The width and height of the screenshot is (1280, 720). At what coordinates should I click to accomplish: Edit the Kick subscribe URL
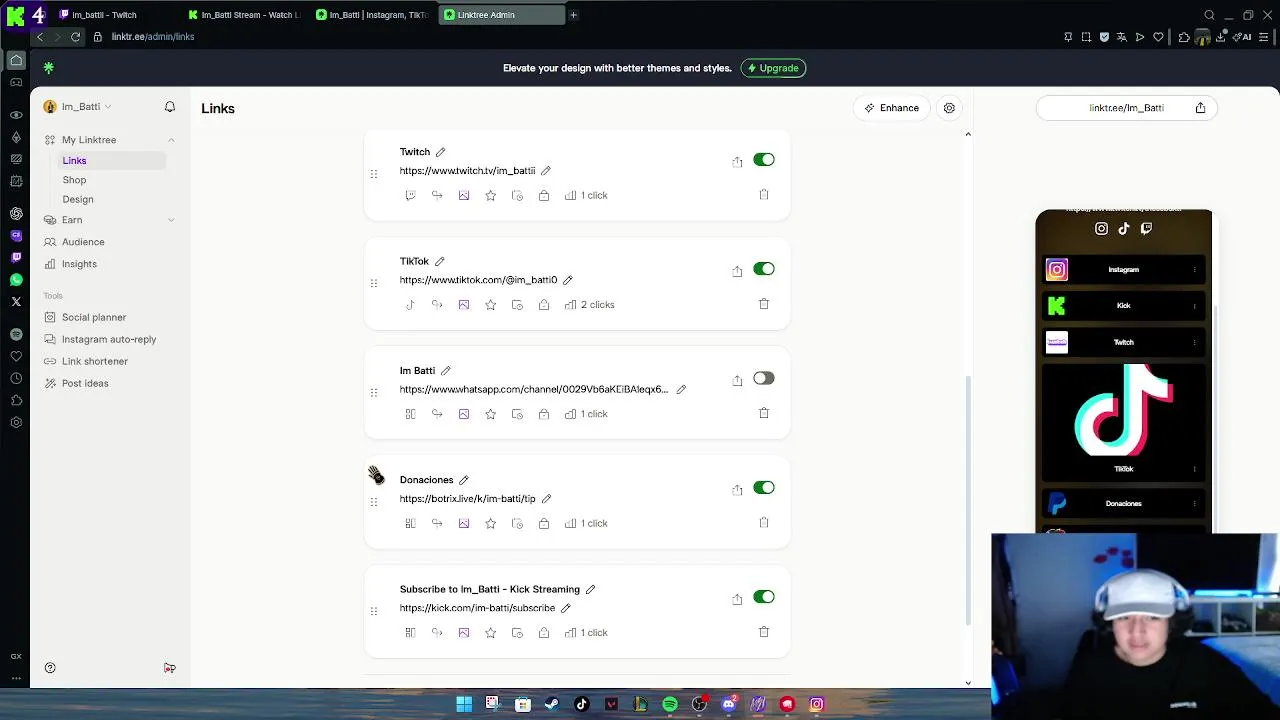pos(565,608)
